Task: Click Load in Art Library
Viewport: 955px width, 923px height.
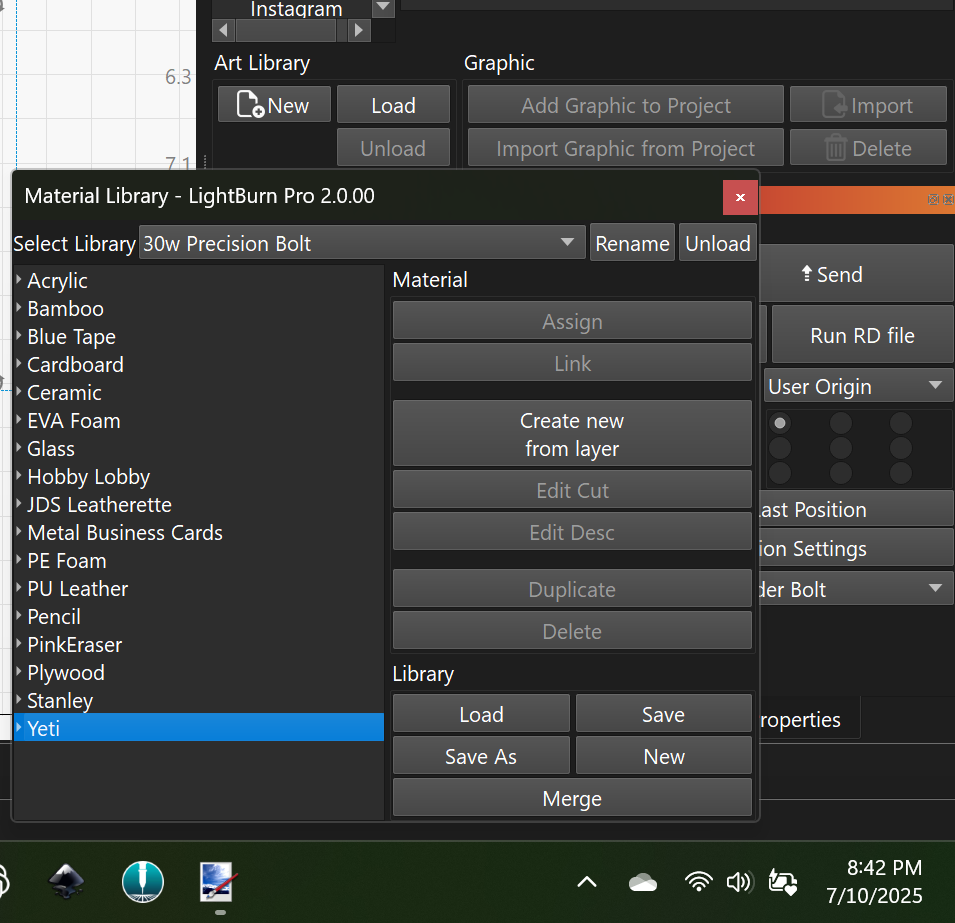Action: pos(393,105)
